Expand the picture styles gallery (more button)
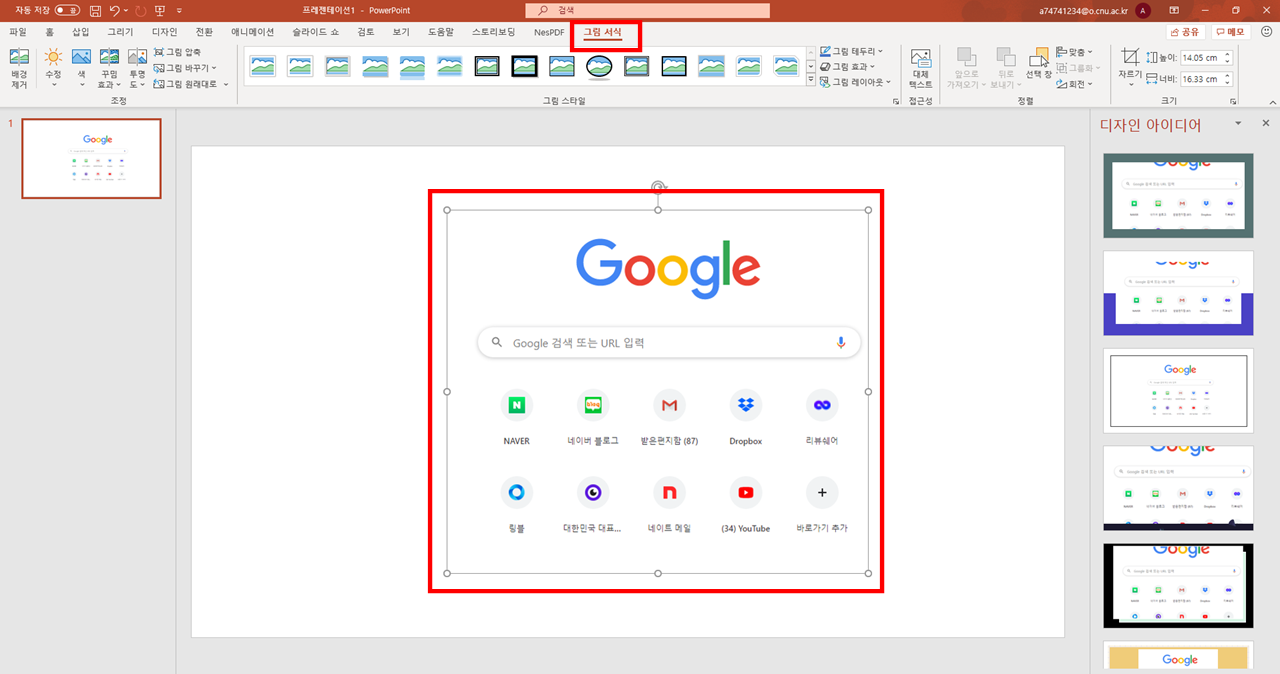Viewport: 1280px width, 674px height. (810, 80)
